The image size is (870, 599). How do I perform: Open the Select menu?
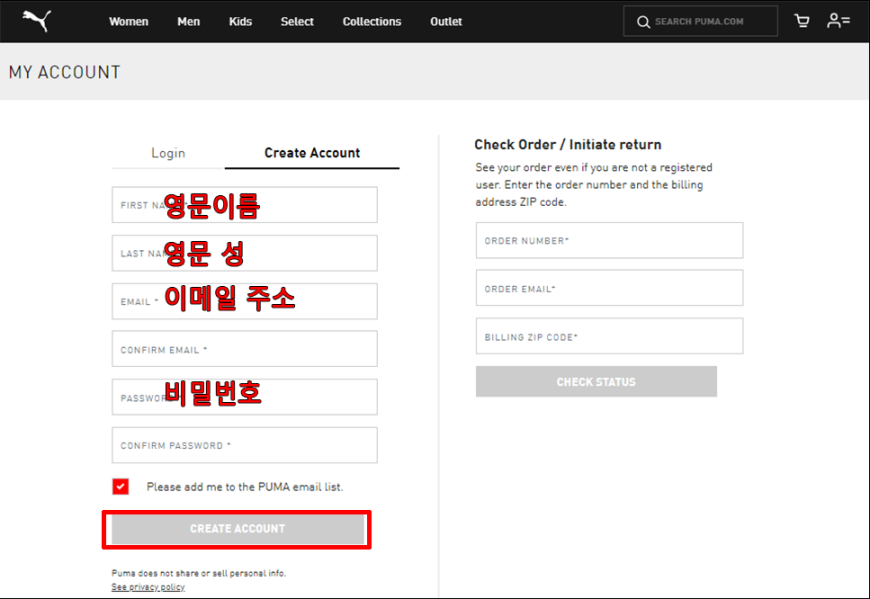point(297,22)
